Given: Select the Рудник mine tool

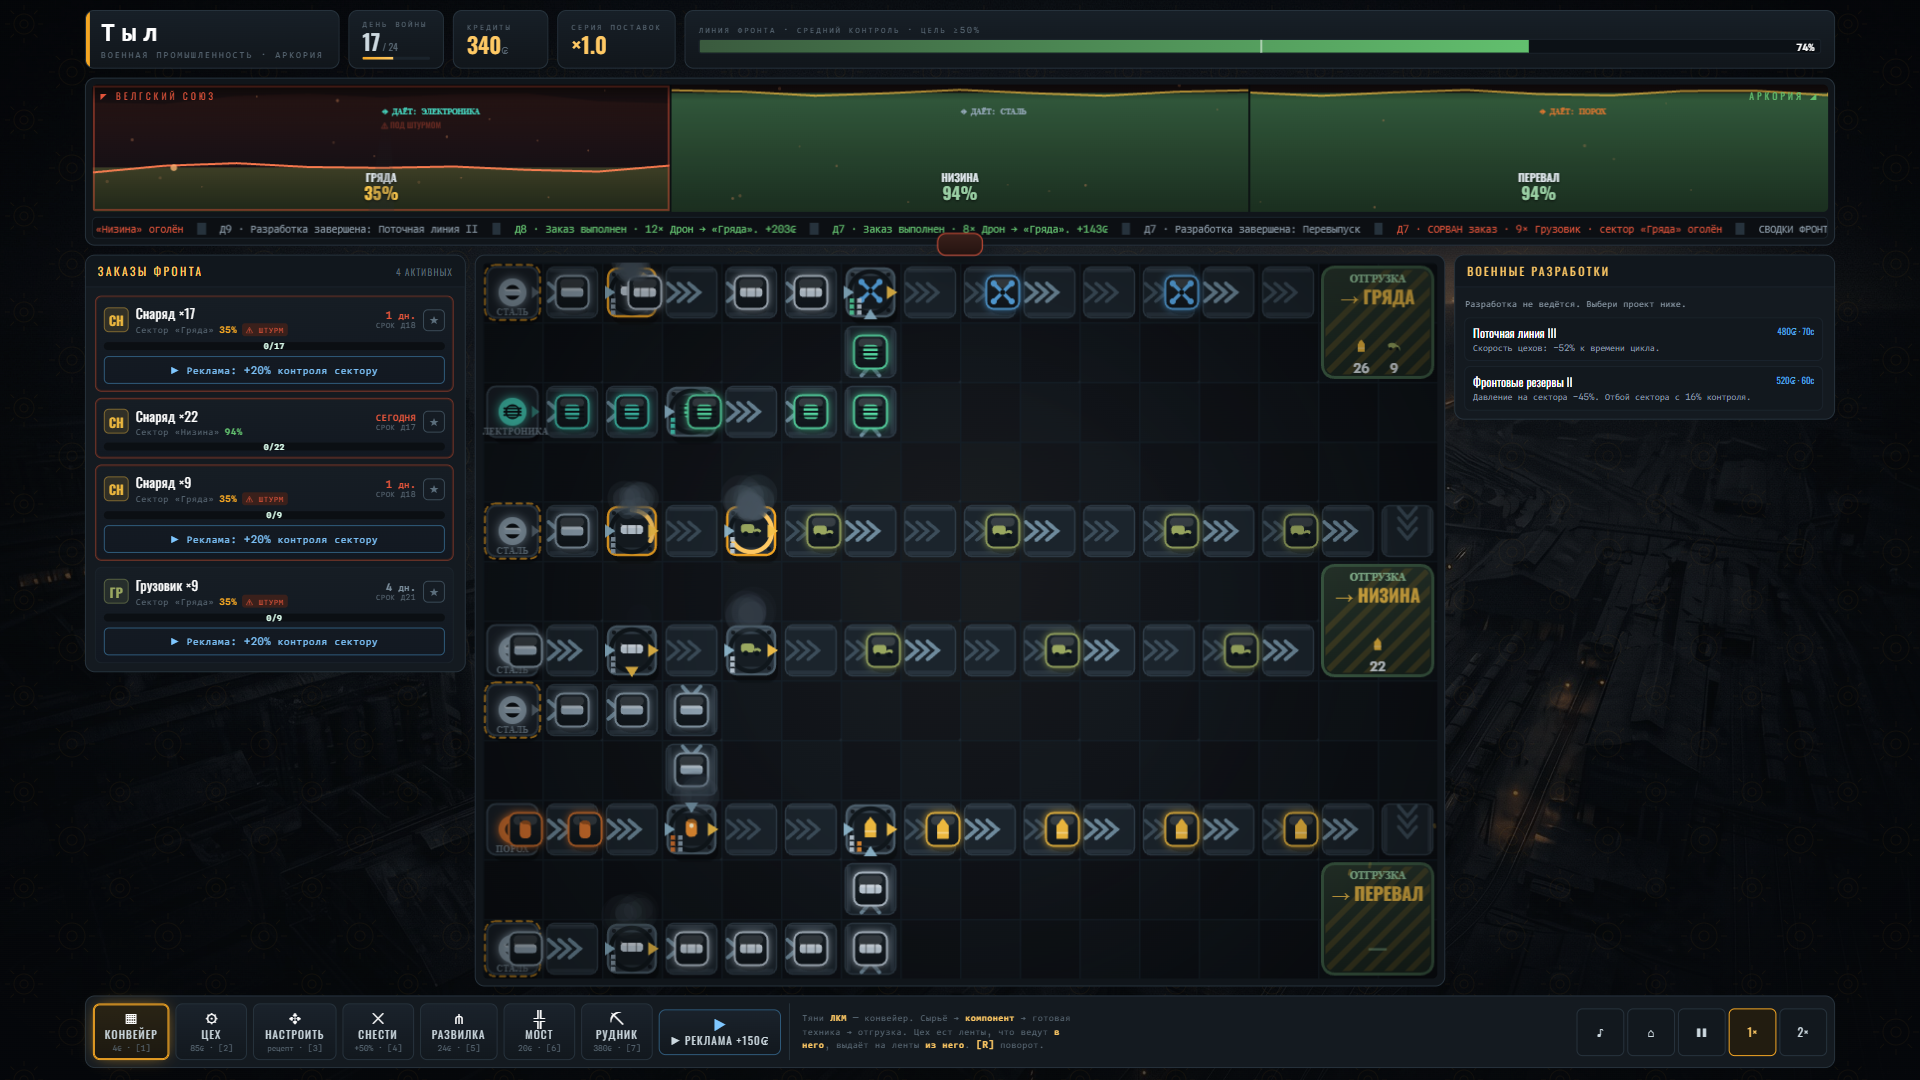Looking at the screenshot, I should (616, 1032).
